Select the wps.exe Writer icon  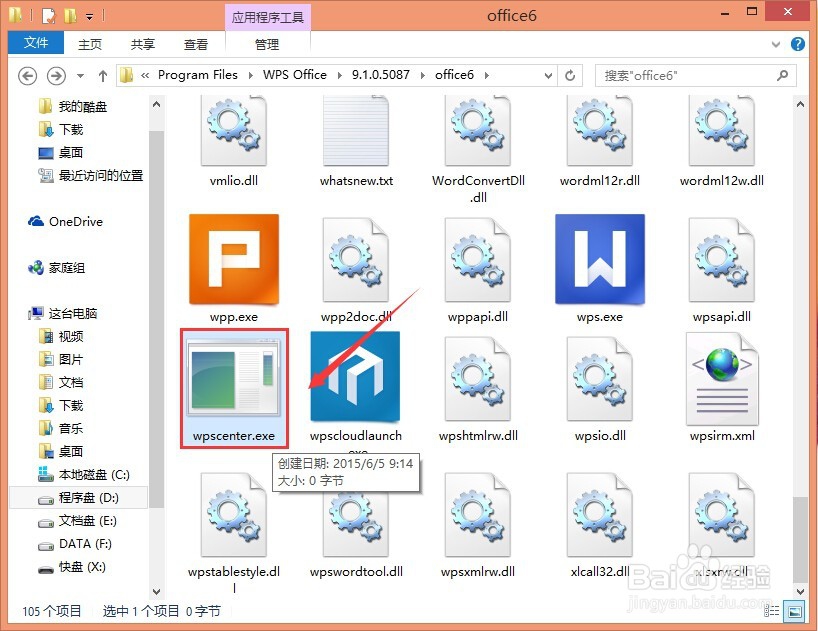point(600,259)
